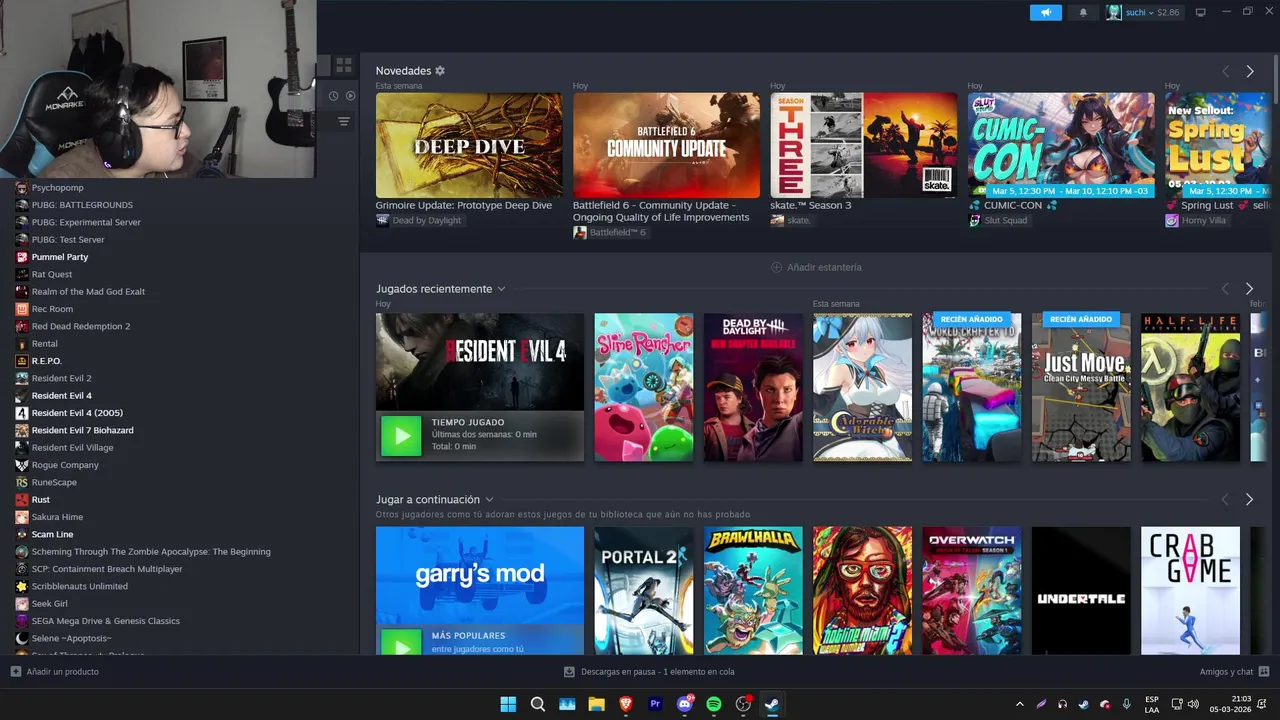
Task: Play Resident Evil 4 with green button
Action: pyautogui.click(x=401, y=435)
